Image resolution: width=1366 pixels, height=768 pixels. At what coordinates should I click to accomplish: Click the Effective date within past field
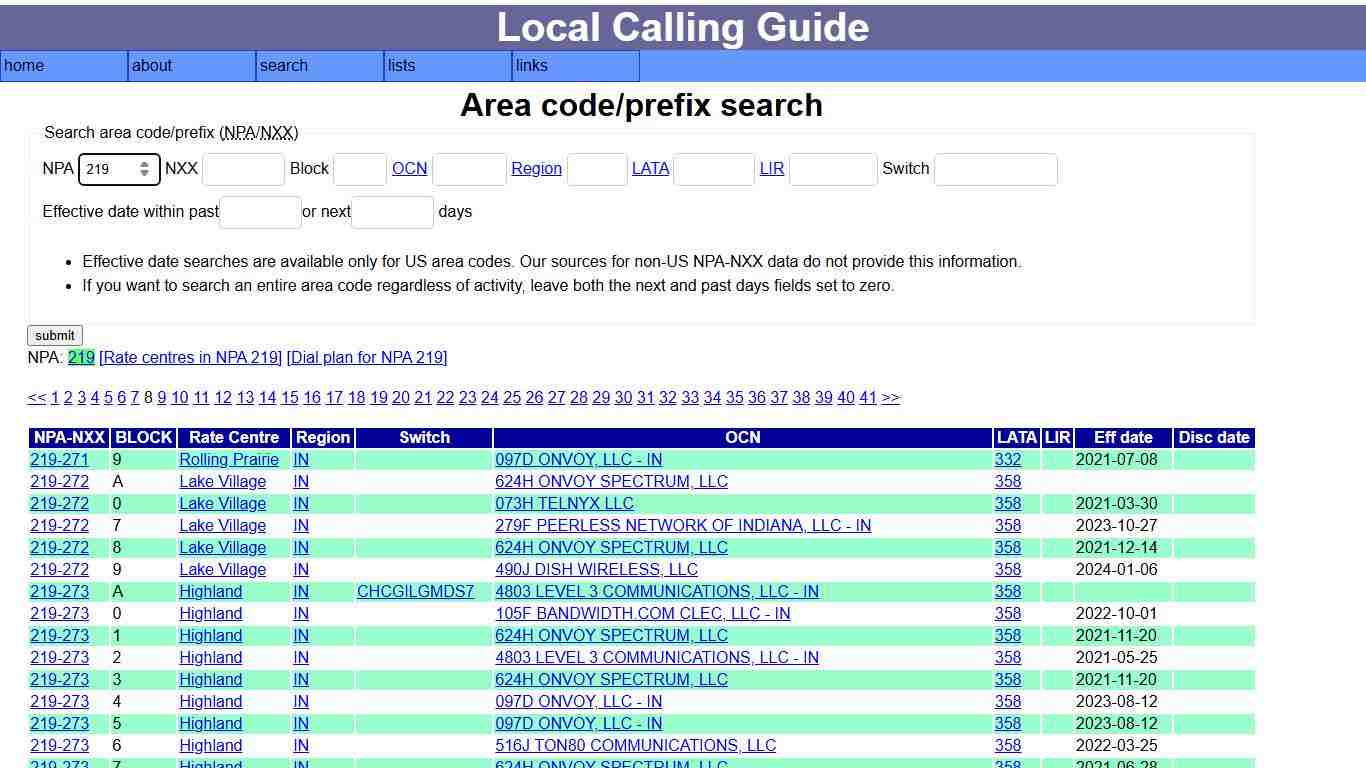point(259,212)
